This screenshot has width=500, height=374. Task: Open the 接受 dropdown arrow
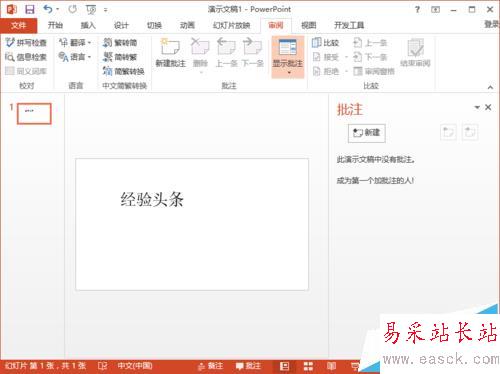pyautogui.click(x=346, y=57)
